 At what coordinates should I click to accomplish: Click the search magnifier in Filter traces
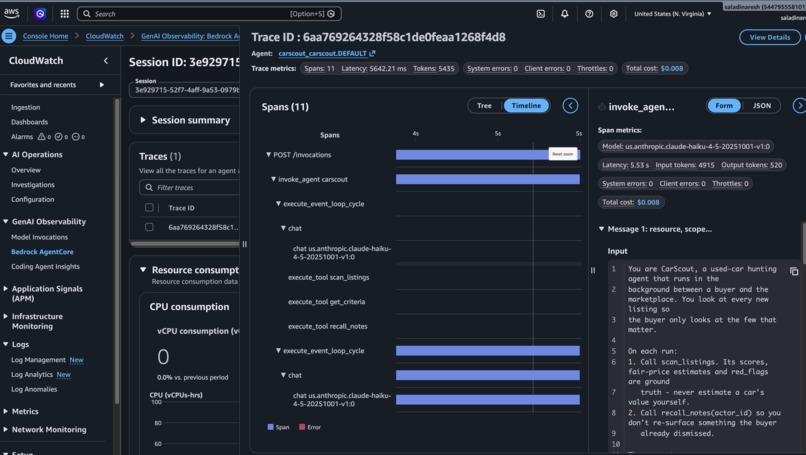(149, 188)
